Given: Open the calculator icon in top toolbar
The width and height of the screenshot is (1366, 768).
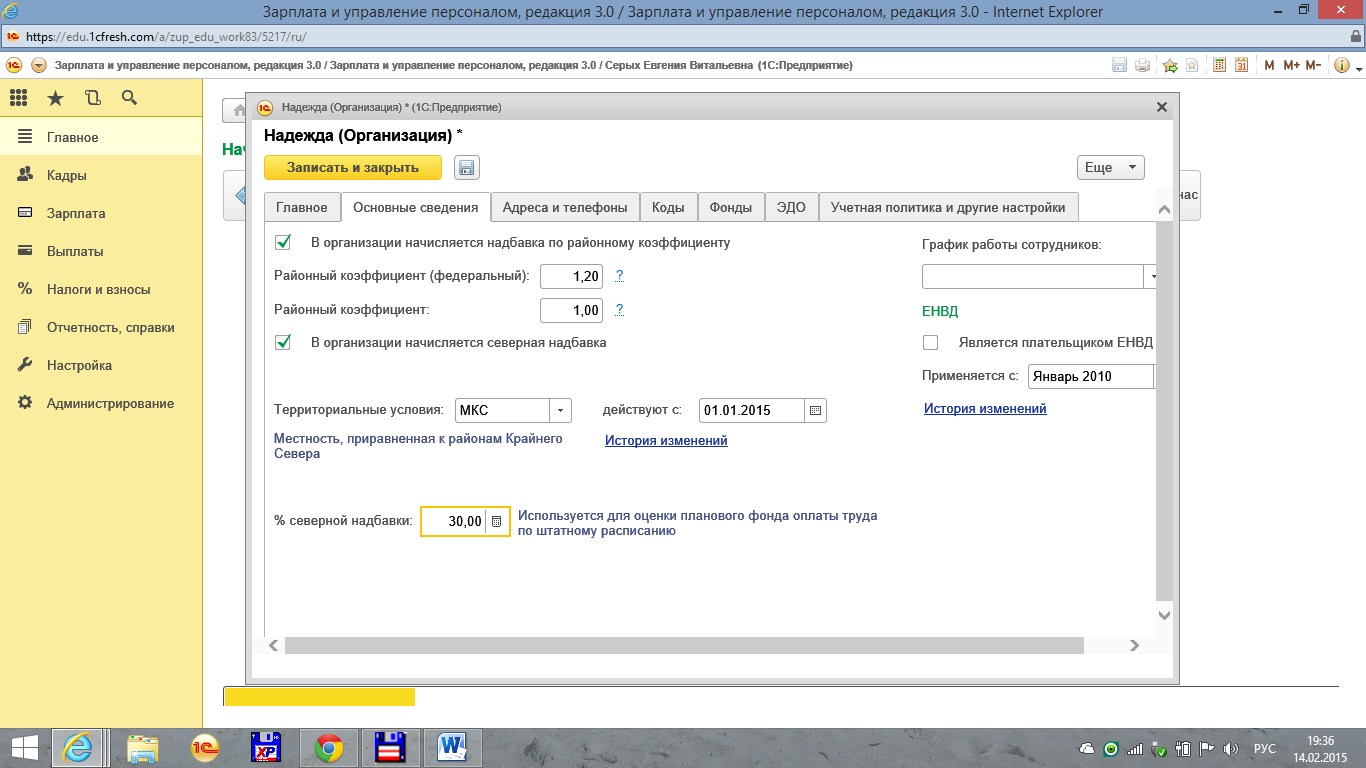Looking at the screenshot, I should 1219,65.
